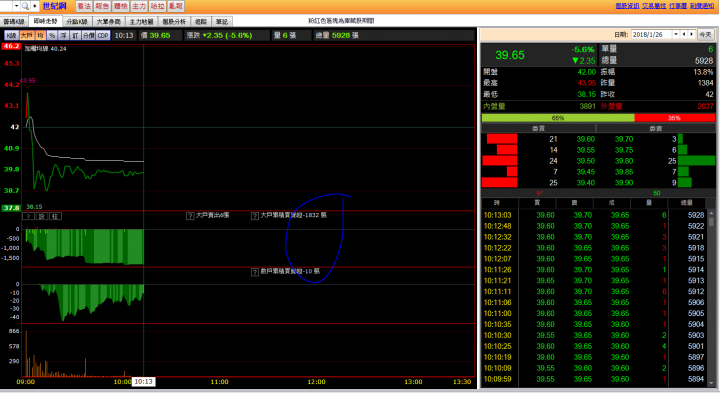Click the first top-right header link

pyautogui.click(x=627, y=6)
